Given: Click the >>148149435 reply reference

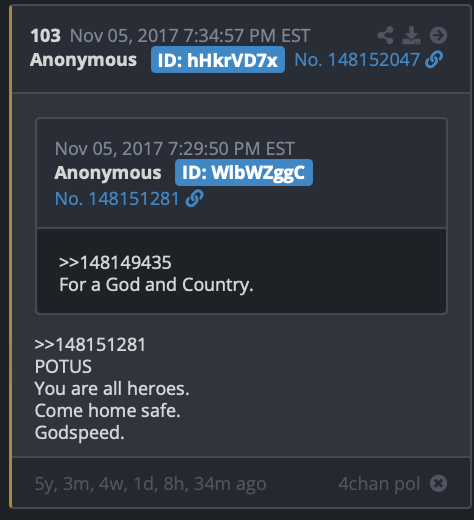Looking at the screenshot, I should point(115,262).
